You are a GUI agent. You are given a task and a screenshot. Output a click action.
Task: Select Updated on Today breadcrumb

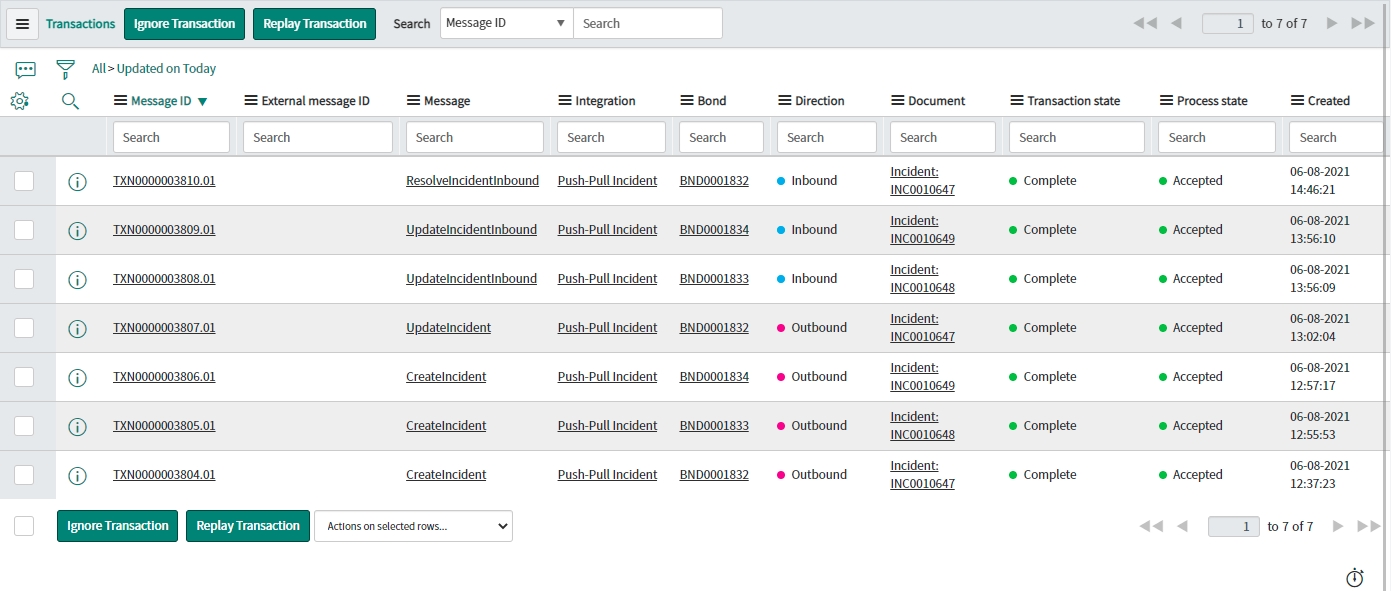166,69
